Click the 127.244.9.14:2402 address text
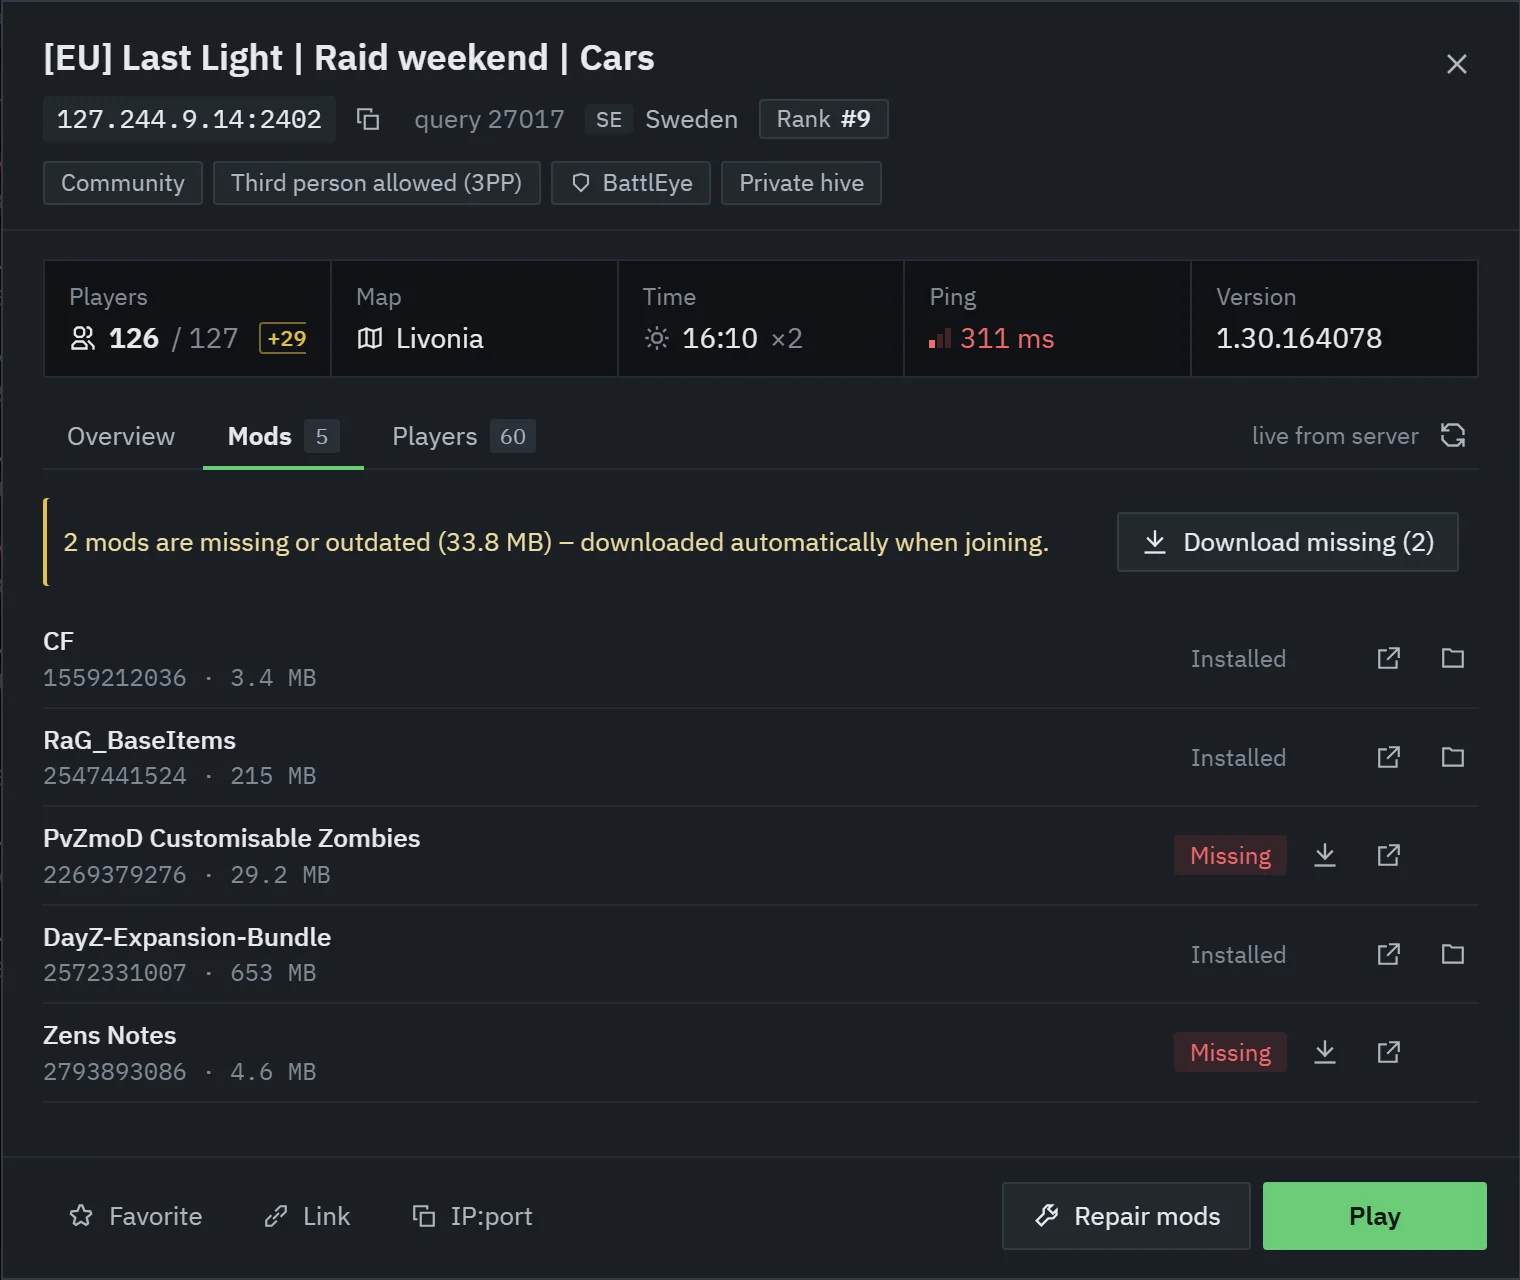The width and height of the screenshot is (1520, 1280). click(189, 119)
